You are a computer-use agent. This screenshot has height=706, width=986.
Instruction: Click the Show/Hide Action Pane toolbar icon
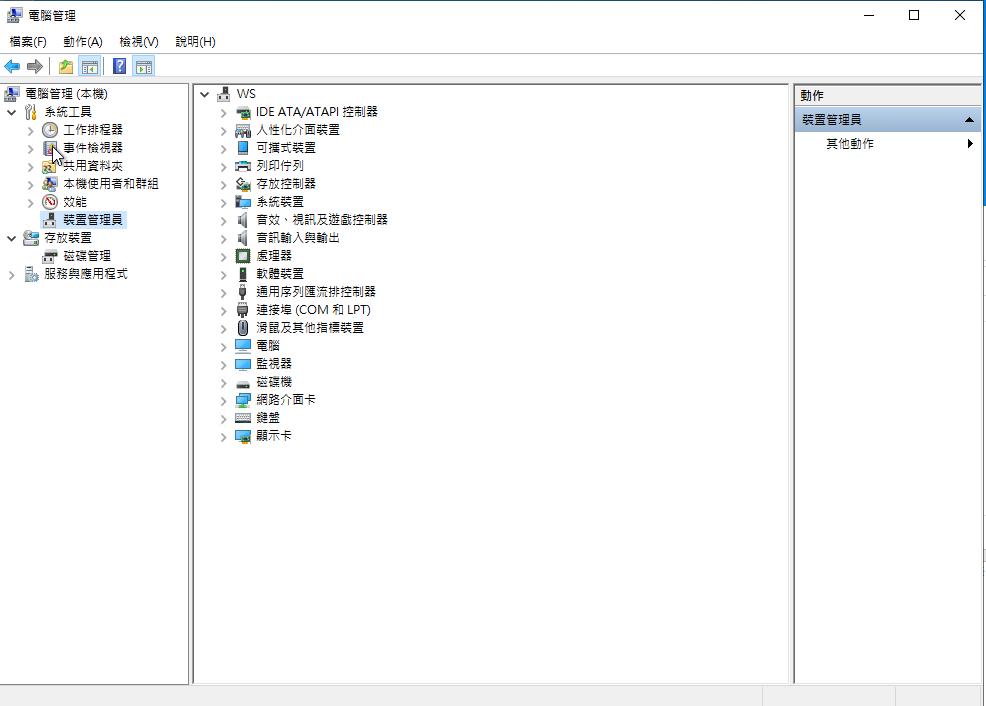(x=144, y=67)
